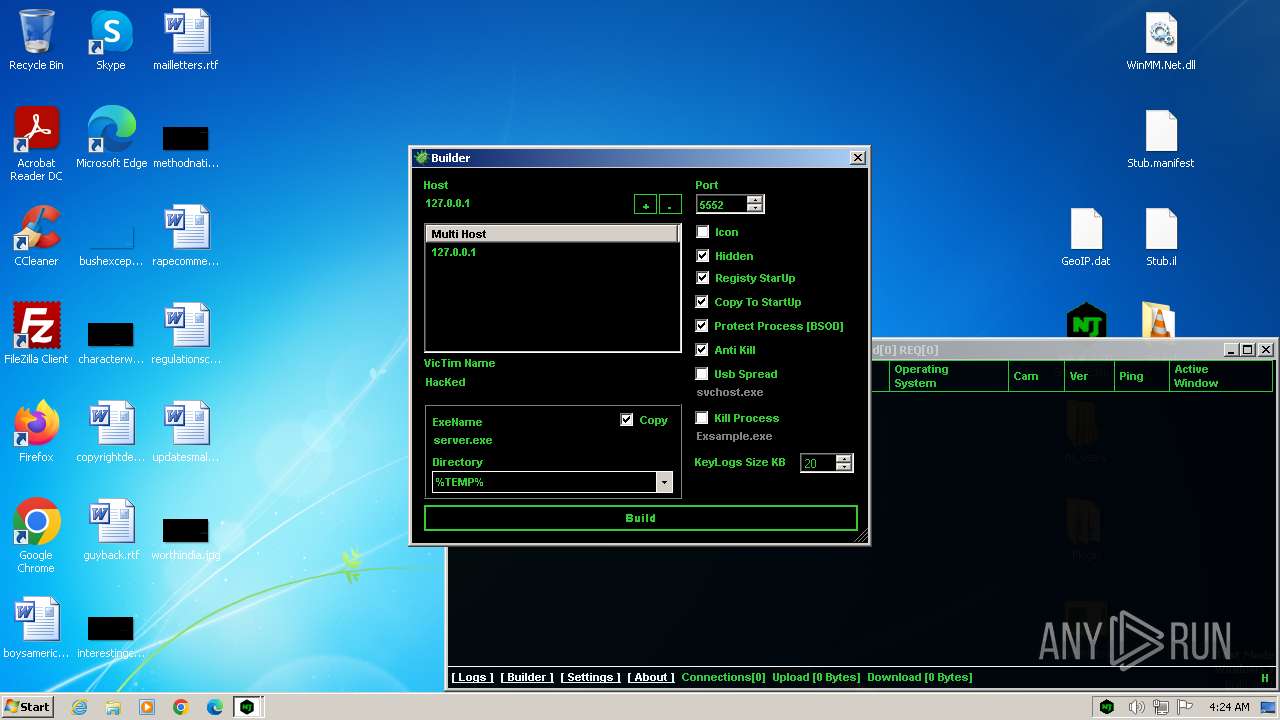1280x720 pixels.
Task: Select the GeoIP.dat file icon
Action: click(x=1086, y=236)
